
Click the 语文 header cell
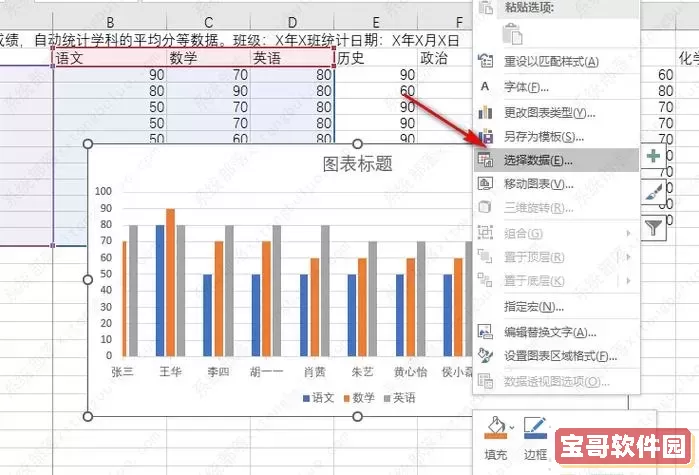pyautogui.click(x=110, y=58)
